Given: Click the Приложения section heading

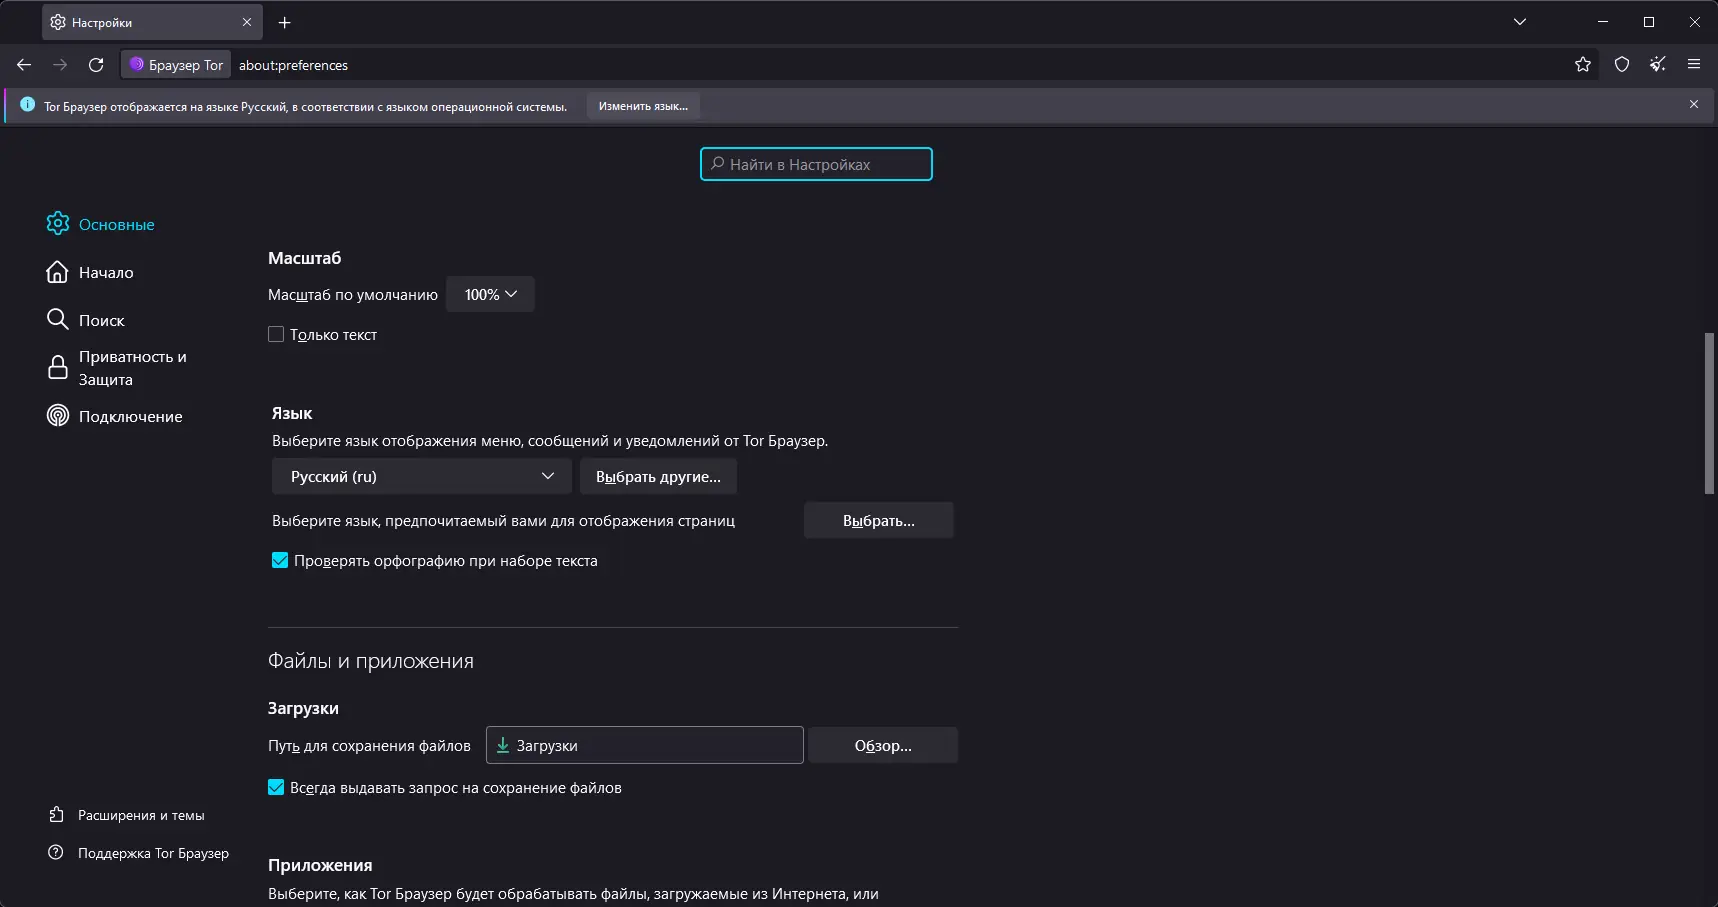Looking at the screenshot, I should pos(320,865).
